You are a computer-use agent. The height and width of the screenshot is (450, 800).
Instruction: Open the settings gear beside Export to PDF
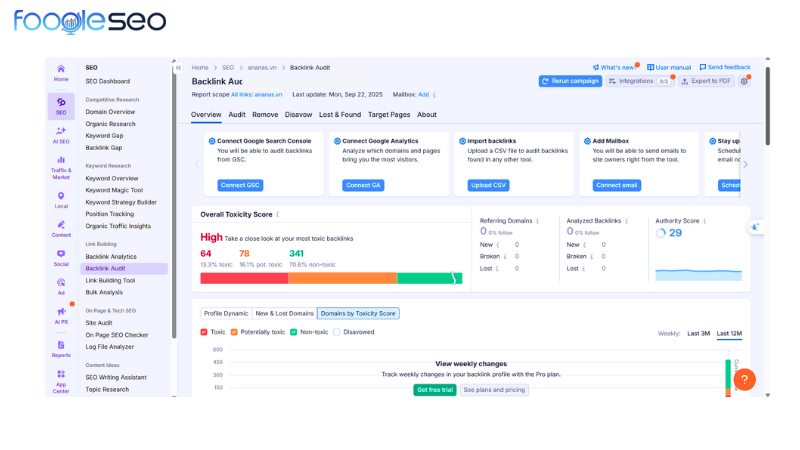(744, 81)
